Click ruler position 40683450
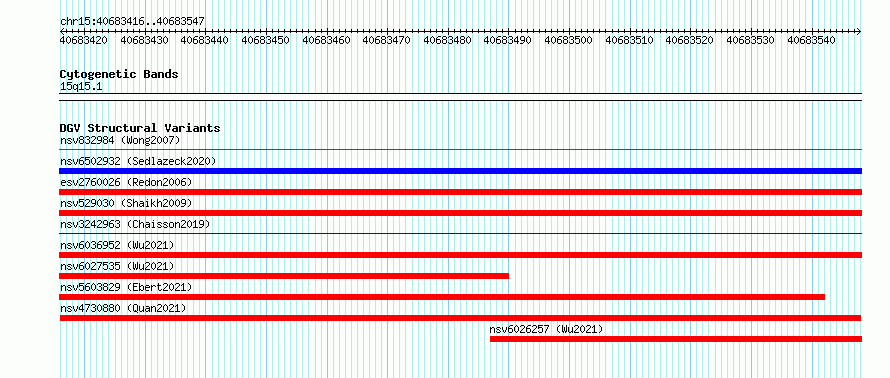 [266, 40]
